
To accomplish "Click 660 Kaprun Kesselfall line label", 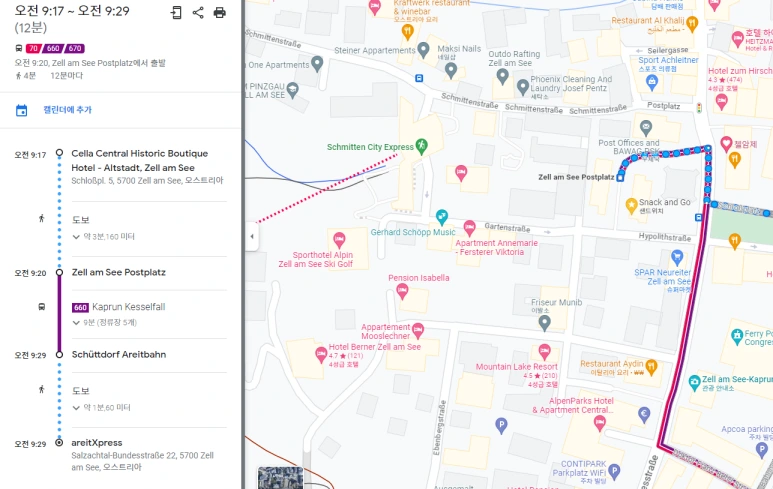I will pyautogui.click(x=119, y=307).
